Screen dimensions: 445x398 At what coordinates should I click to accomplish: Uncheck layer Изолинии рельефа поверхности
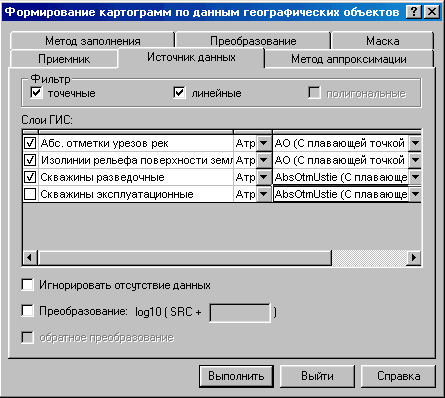tap(30, 160)
